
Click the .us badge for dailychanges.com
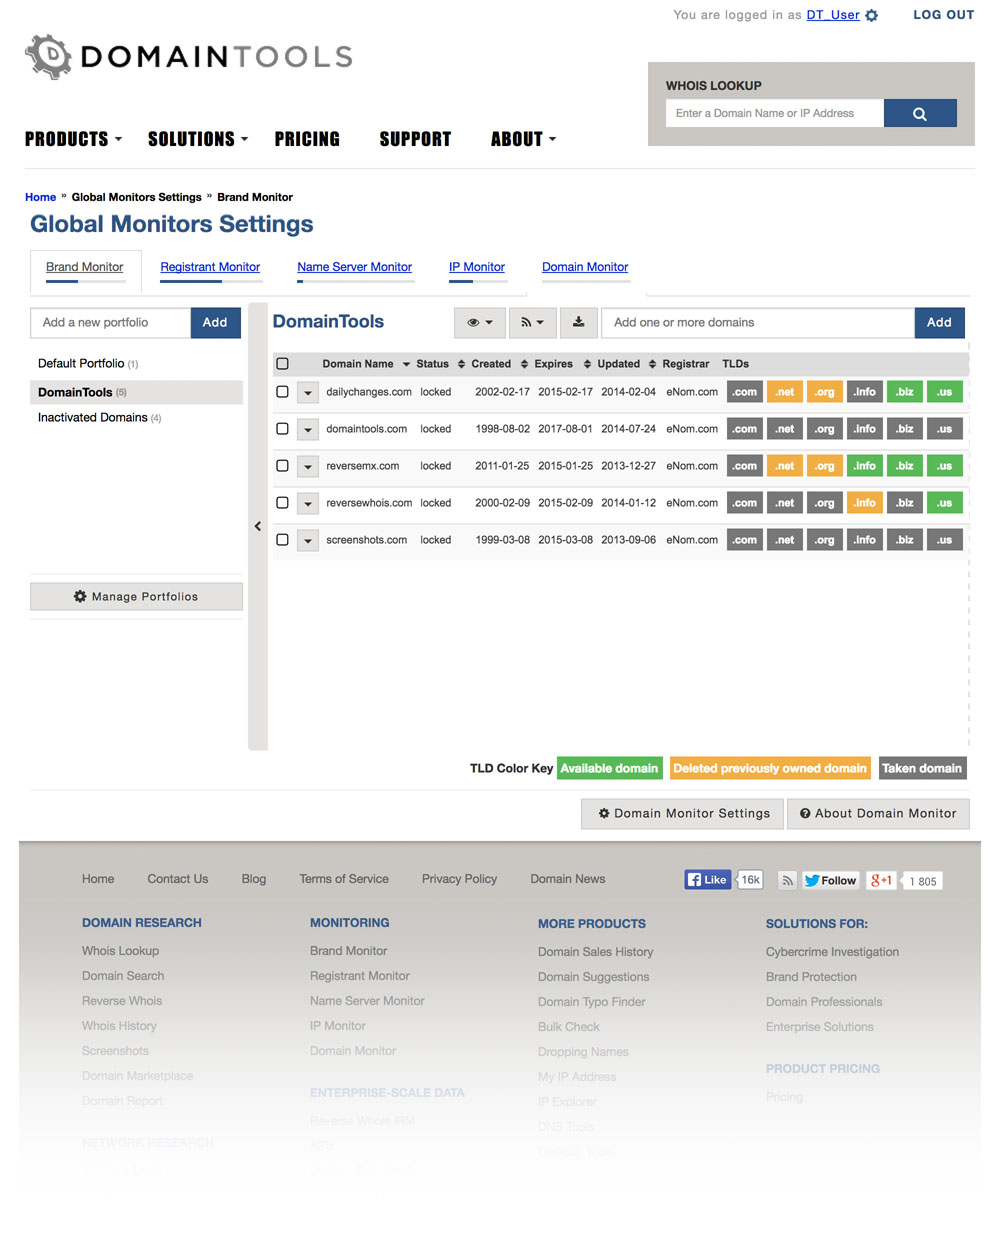point(945,392)
